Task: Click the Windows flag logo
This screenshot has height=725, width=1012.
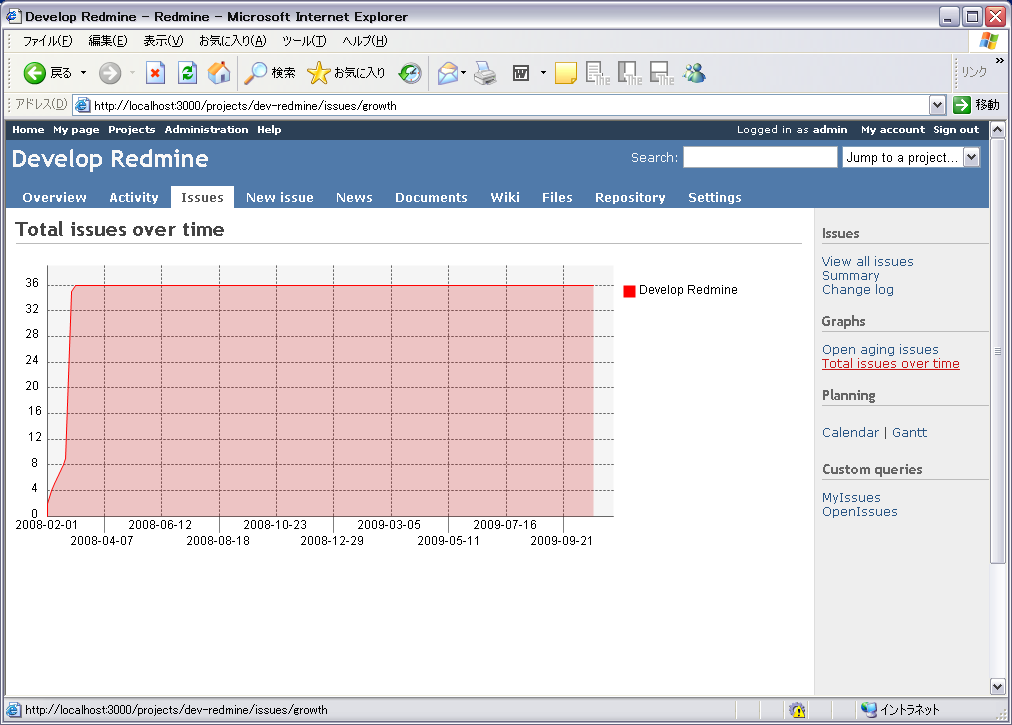Action: 988,41
